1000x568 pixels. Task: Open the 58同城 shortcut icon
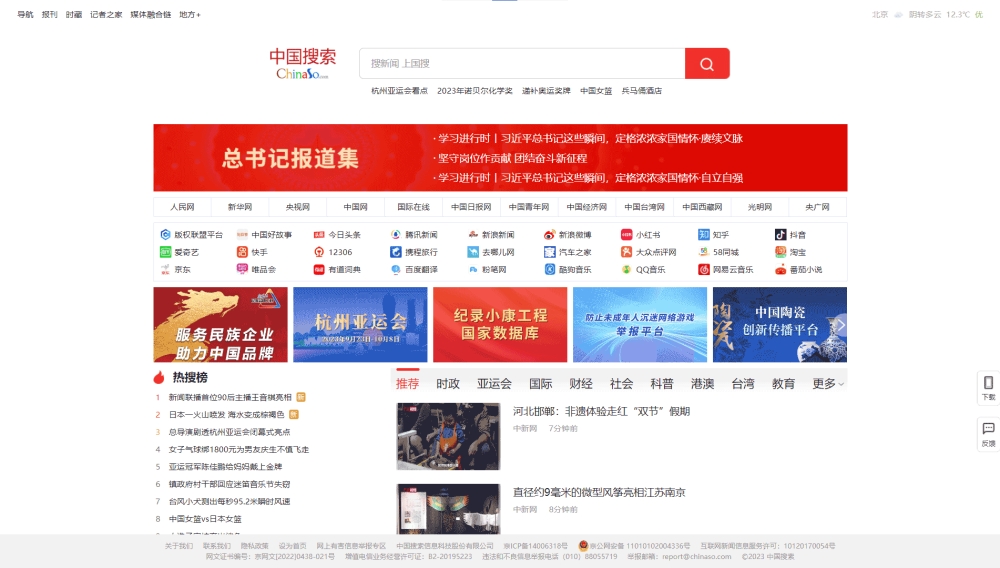(703, 252)
